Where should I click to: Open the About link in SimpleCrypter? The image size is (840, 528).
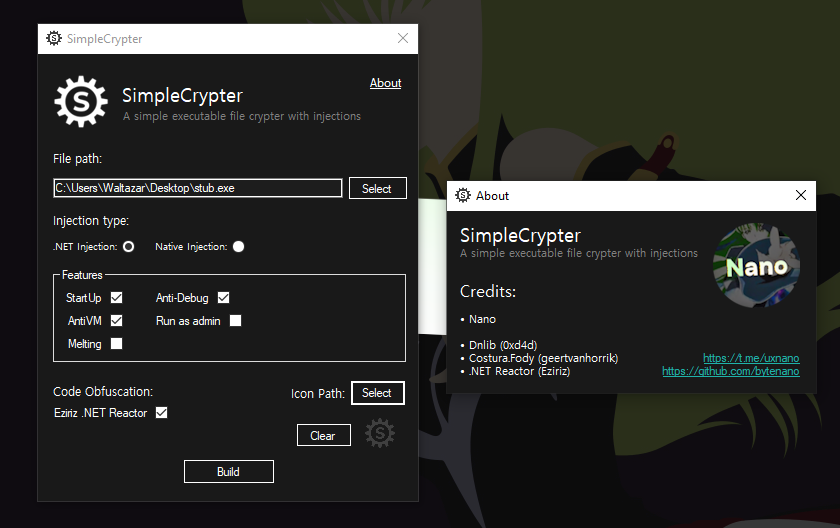(385, 83)
